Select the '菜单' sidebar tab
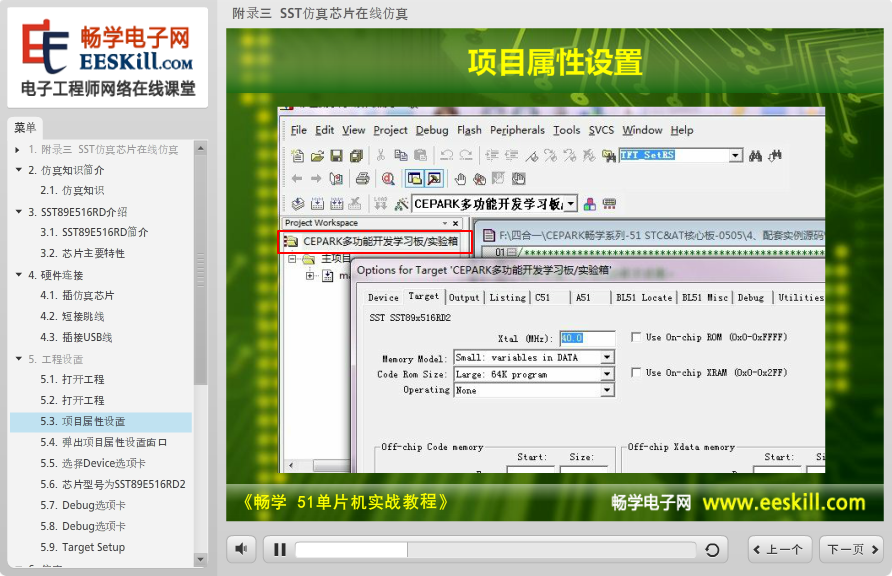Viewport: 892px width, 576px height. pos(25,127)
